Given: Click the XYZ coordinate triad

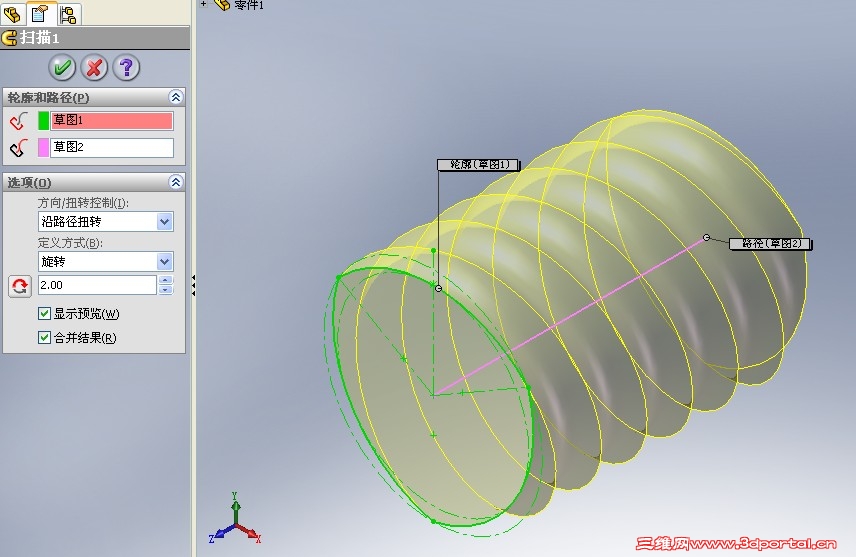Looking at the screenshot, I should tap(235, 520).
